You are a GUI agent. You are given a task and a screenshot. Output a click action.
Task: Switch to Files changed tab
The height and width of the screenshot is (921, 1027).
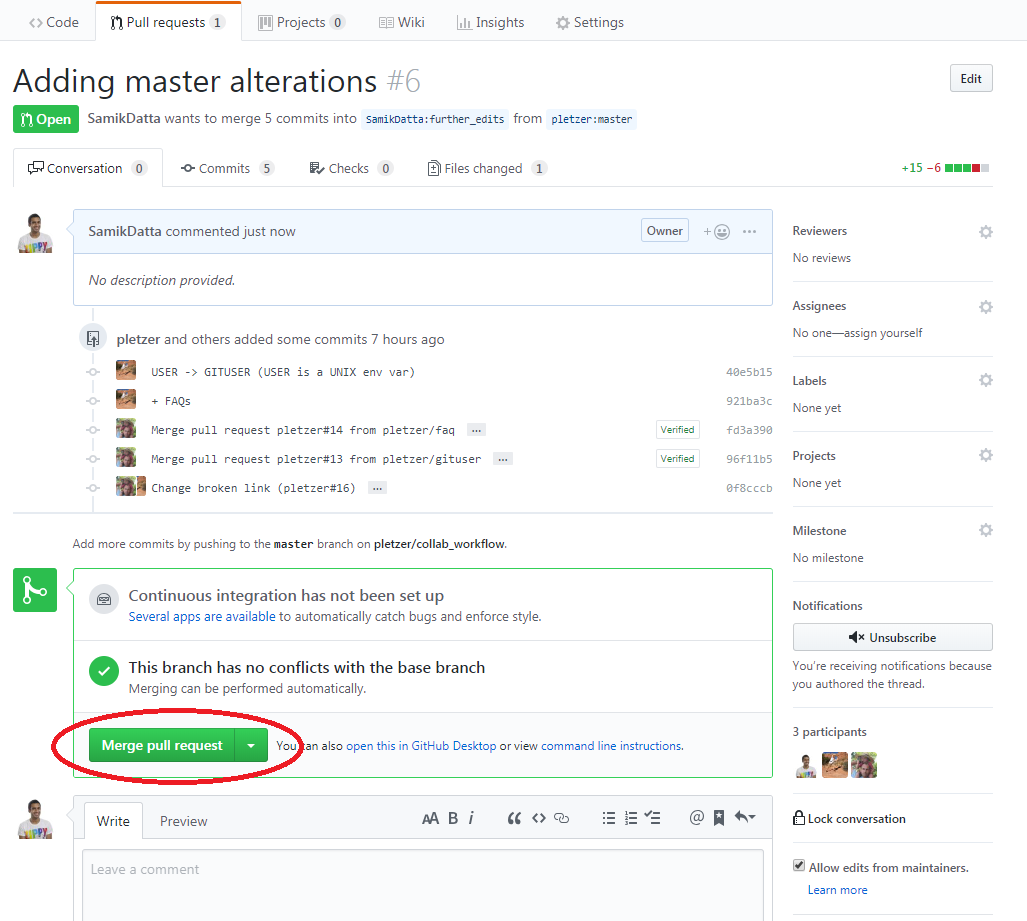point(486,168)
